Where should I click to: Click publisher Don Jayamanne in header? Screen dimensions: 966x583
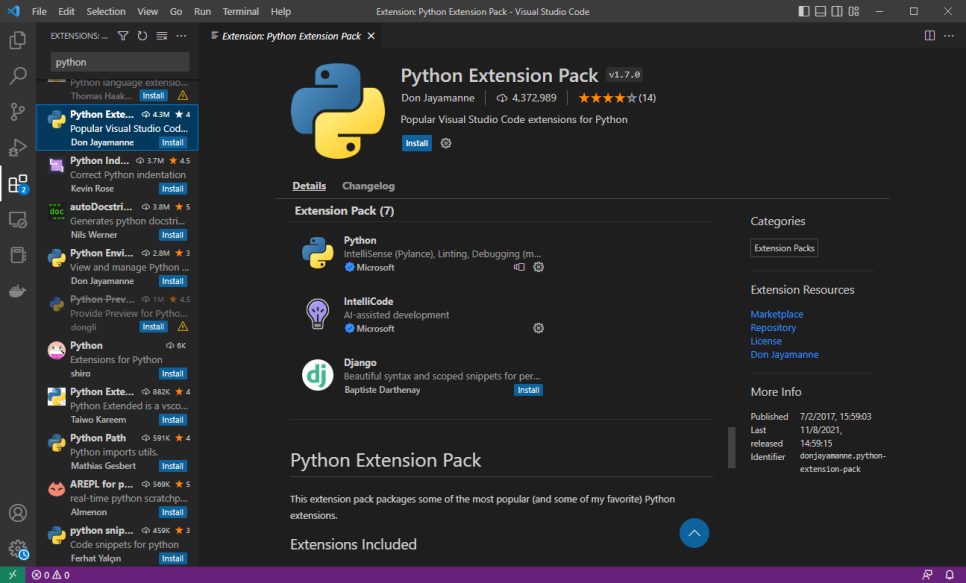[438, 98]
